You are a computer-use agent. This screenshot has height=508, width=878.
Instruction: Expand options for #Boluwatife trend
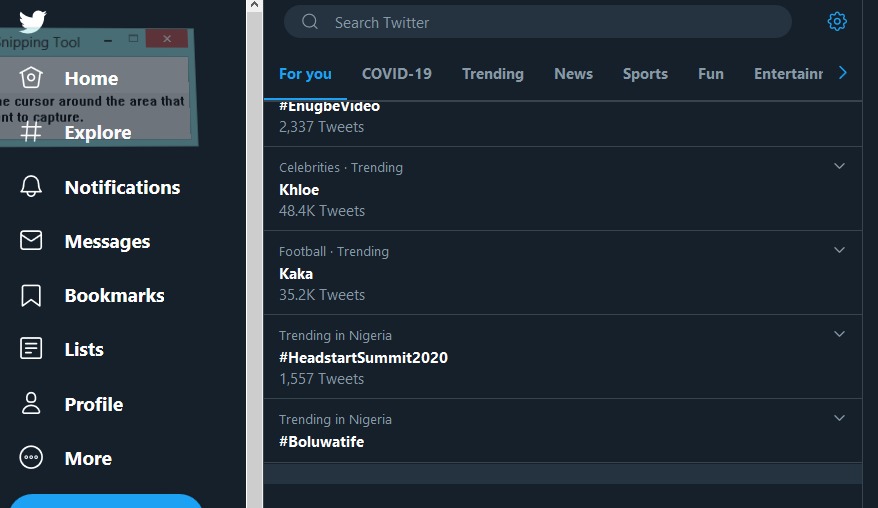839,418
